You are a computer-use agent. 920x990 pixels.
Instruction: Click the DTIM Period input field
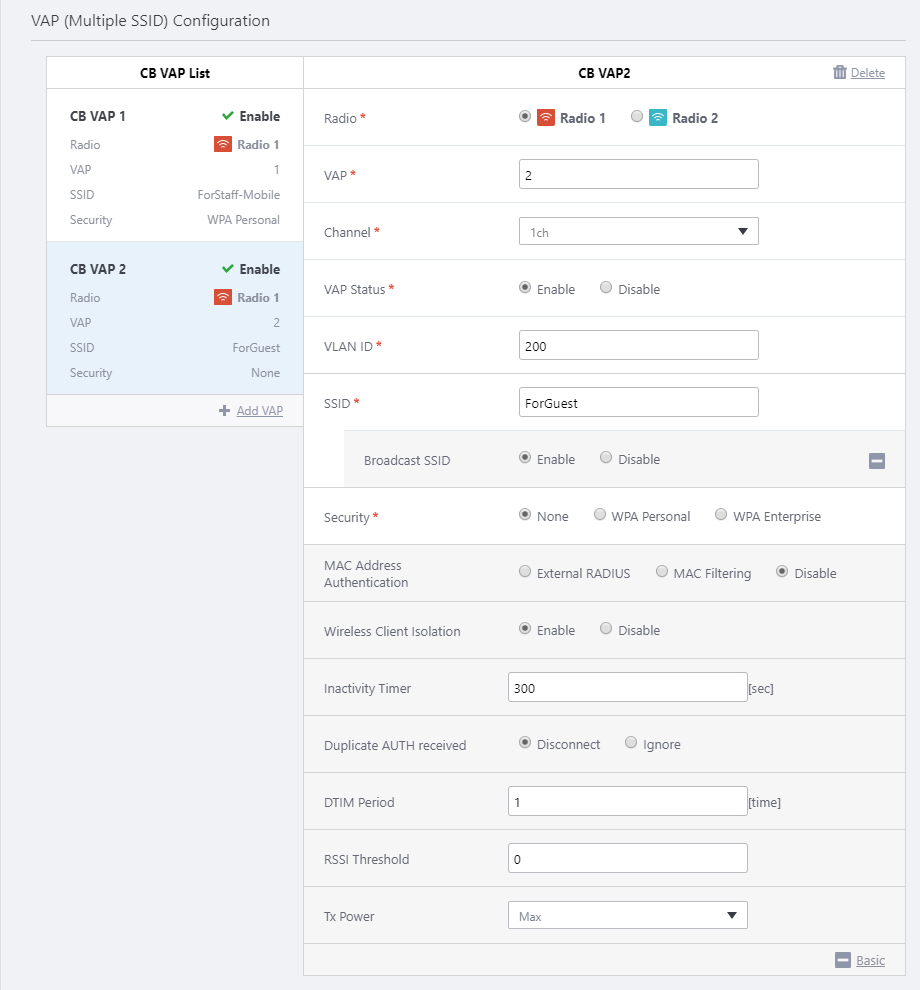(x=628, y=801)
